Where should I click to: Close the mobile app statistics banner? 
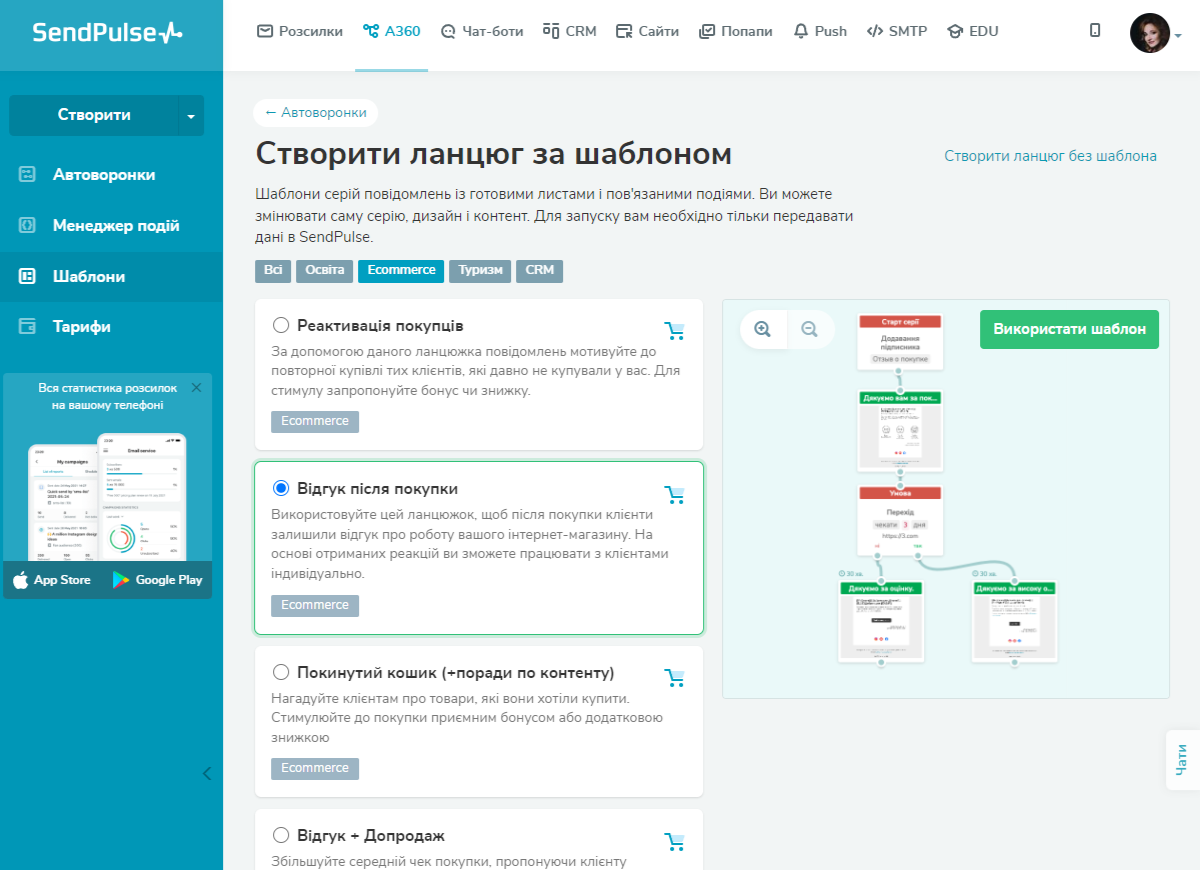(196, 387)
